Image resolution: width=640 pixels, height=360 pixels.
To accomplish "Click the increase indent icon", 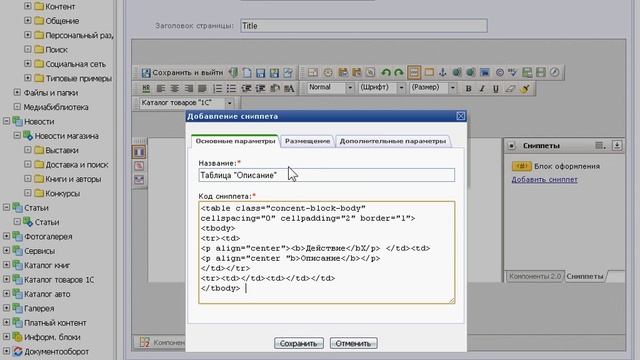I will coord(260,88).
